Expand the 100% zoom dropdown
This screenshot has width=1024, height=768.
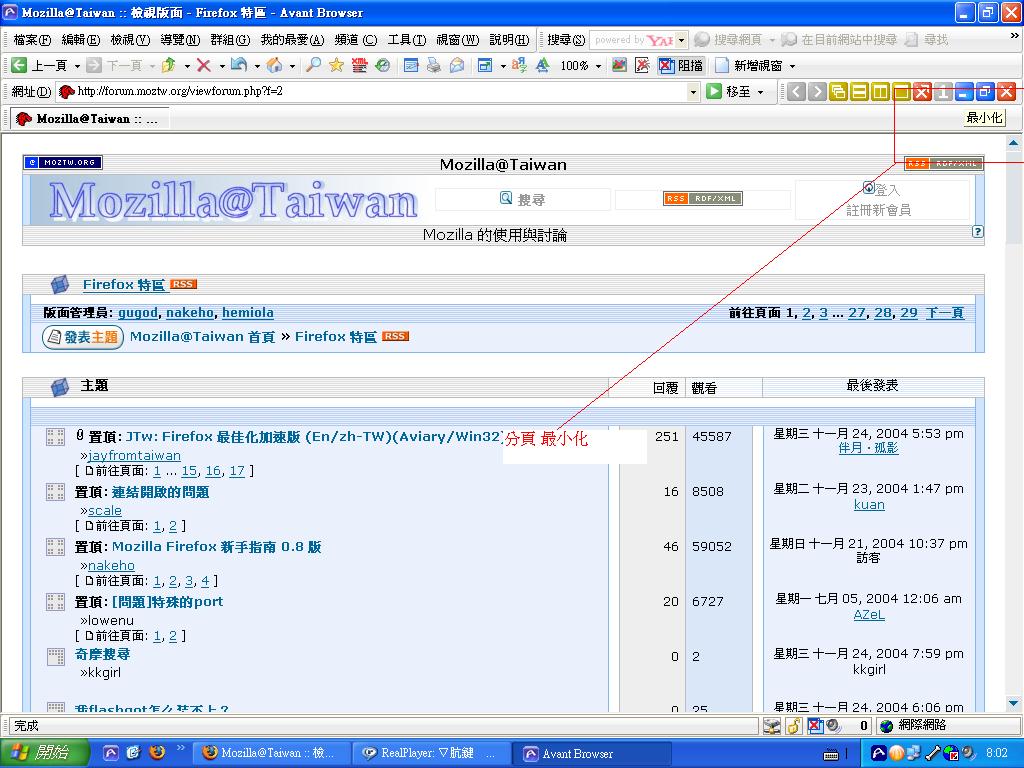click(598, 66)
